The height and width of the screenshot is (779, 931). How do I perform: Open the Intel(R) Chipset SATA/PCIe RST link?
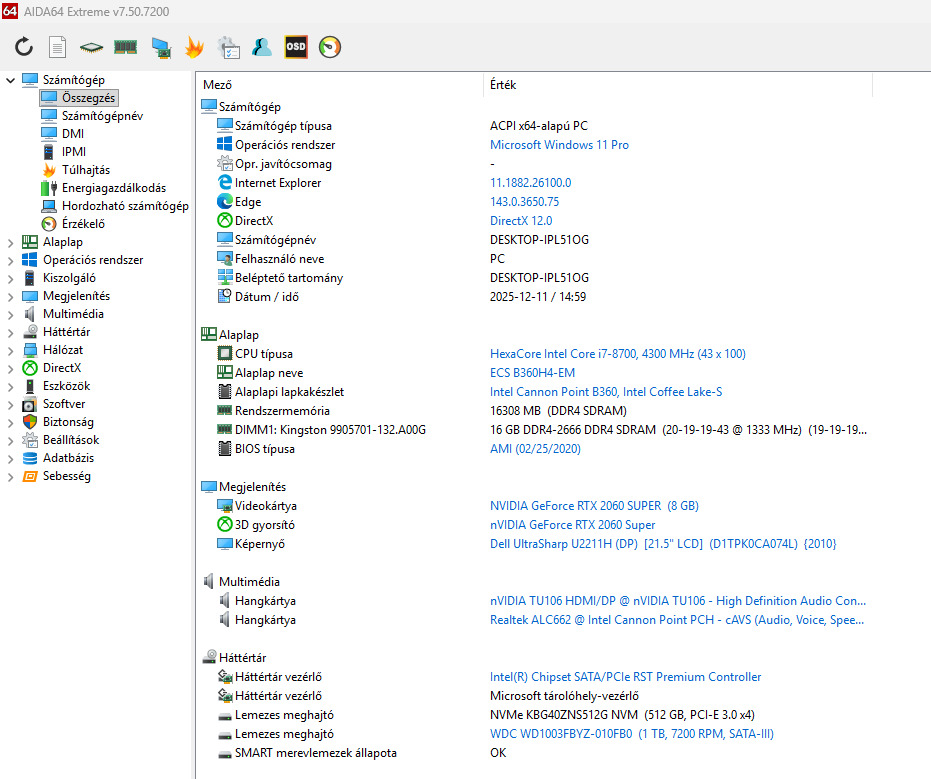coord(625,677)
